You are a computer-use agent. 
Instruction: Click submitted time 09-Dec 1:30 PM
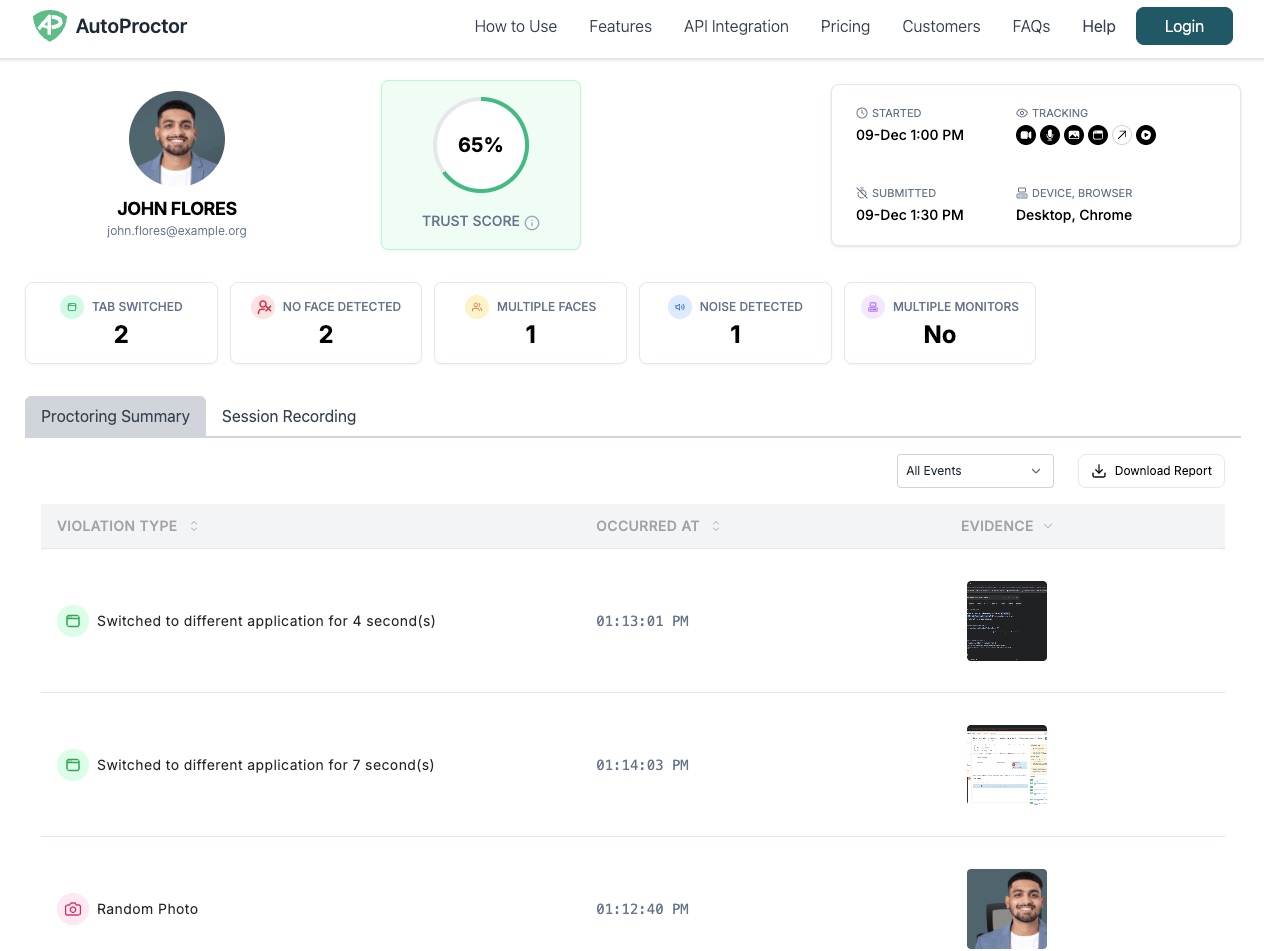tap(910, 215)
